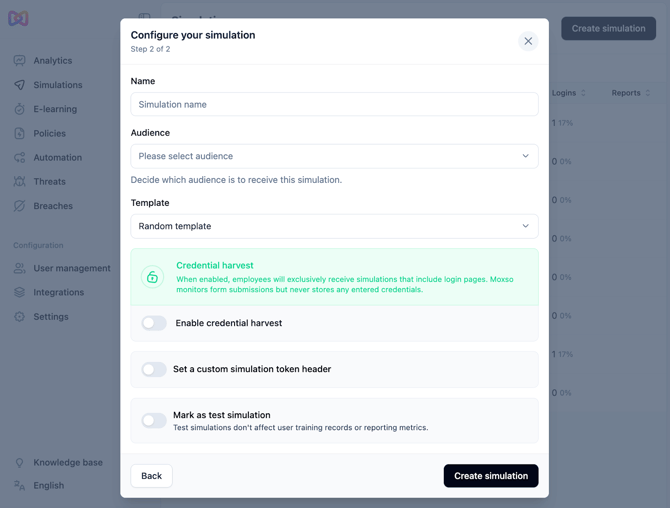
Task: Click the Analytics sidebar icon
Action: (20, 61)
